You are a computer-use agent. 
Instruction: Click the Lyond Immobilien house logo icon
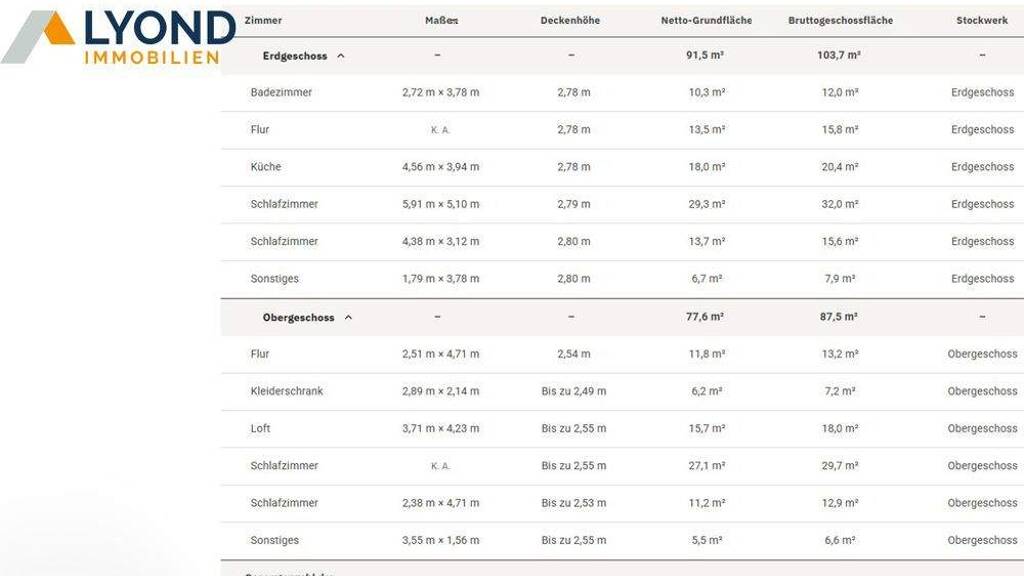[x=40, y=36]
